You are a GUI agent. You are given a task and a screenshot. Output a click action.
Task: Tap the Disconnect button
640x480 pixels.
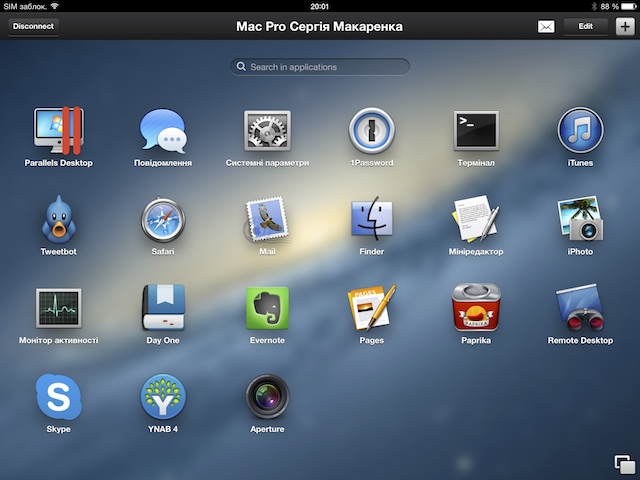pyautogui.click(x=33, y=27)
